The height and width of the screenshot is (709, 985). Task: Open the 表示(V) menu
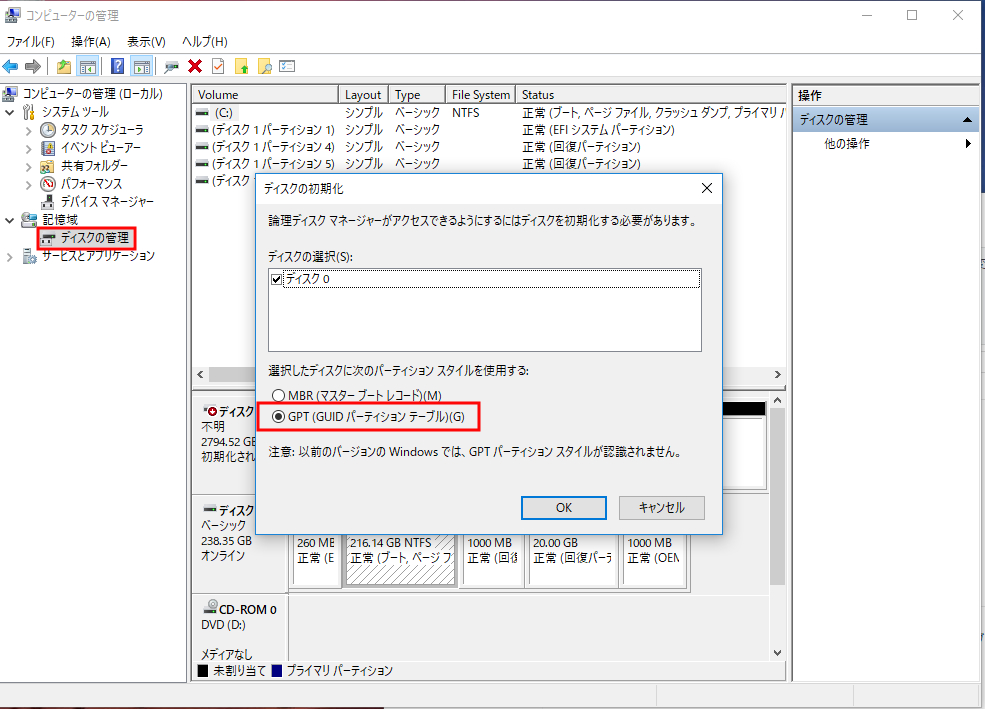click(x=146, y=41)
